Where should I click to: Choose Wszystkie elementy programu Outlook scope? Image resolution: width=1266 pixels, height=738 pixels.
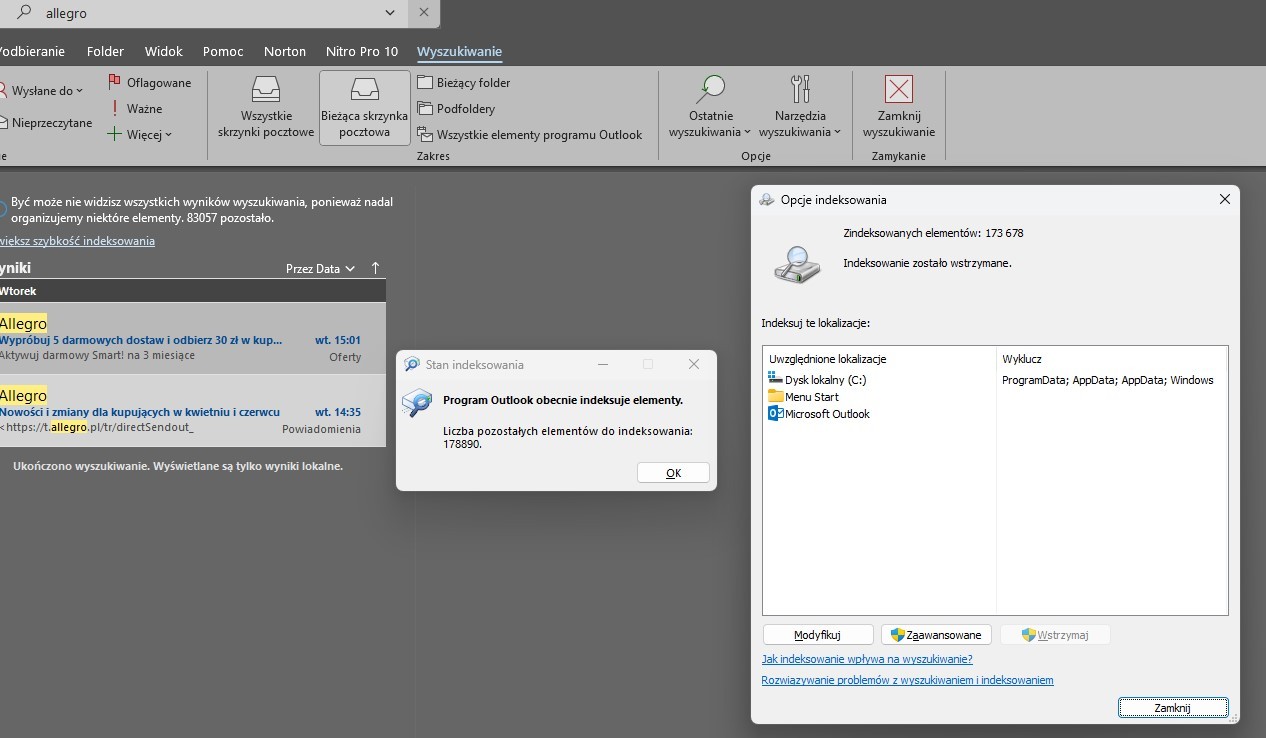pos(530,135)
